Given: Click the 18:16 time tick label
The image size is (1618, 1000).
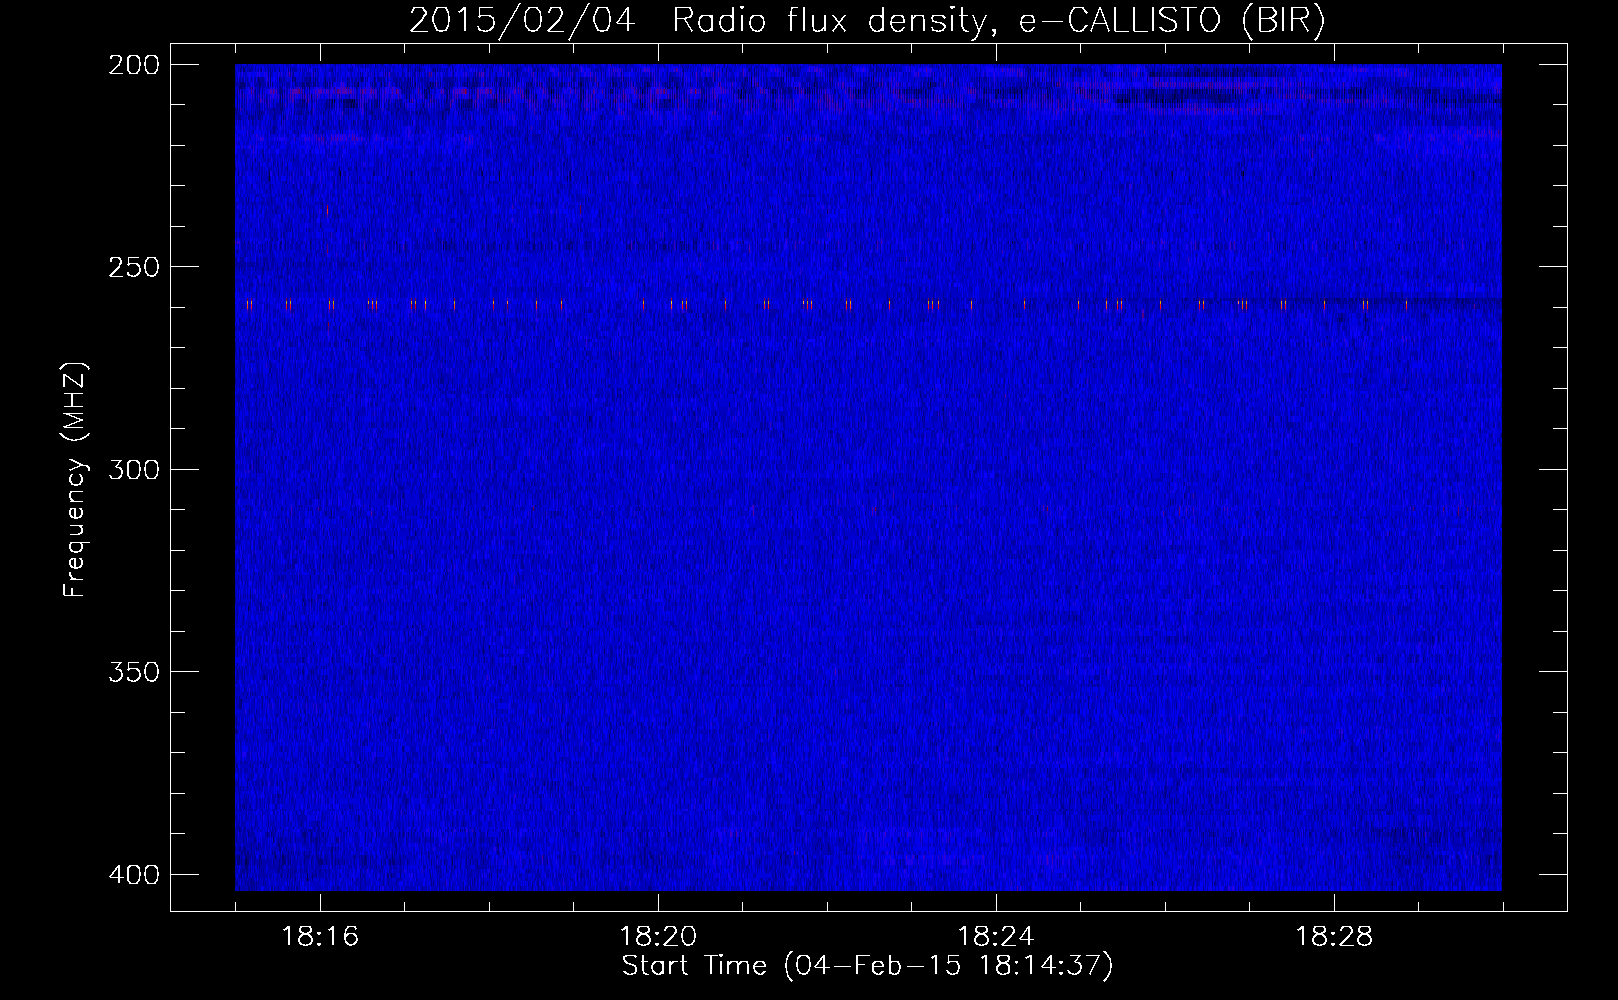Looking at the screenshot, I should pos(320,937).
